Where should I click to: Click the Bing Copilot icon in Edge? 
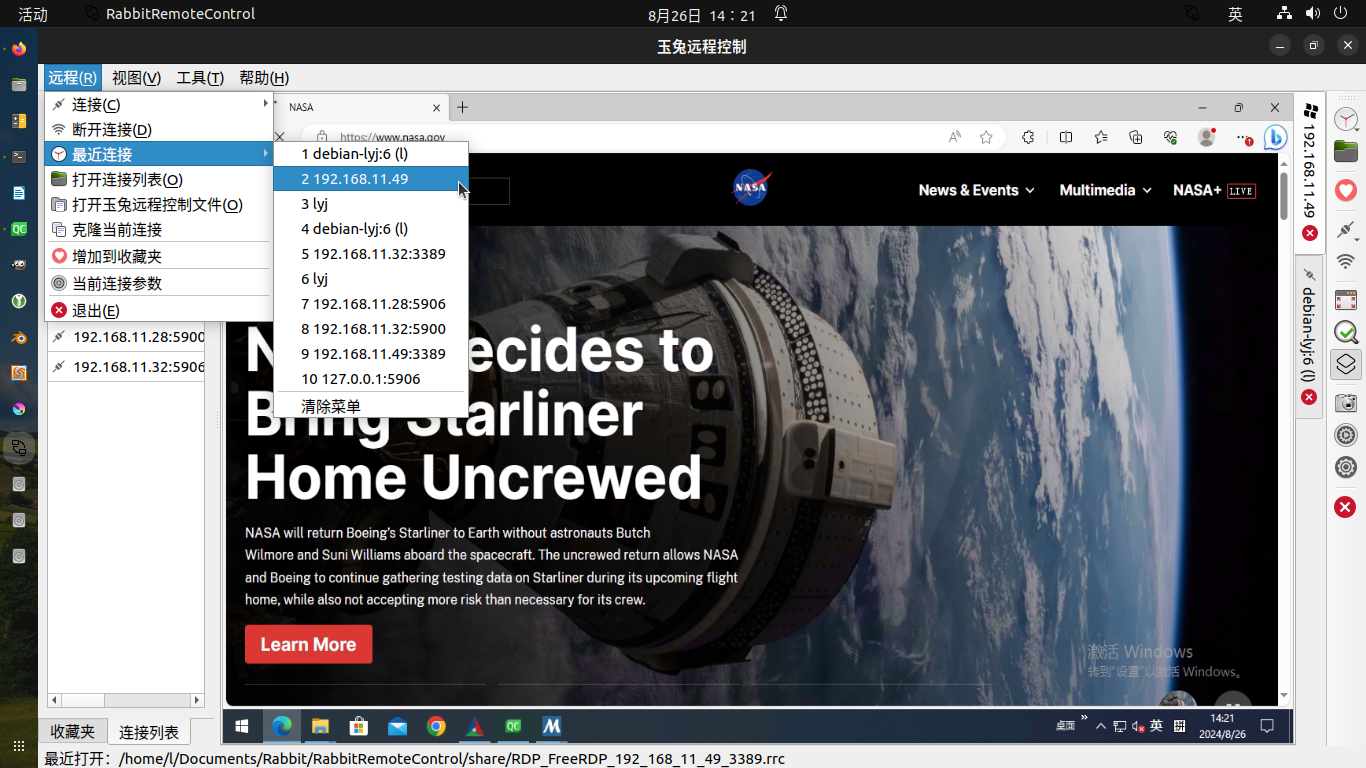(x=1274, y=137)
